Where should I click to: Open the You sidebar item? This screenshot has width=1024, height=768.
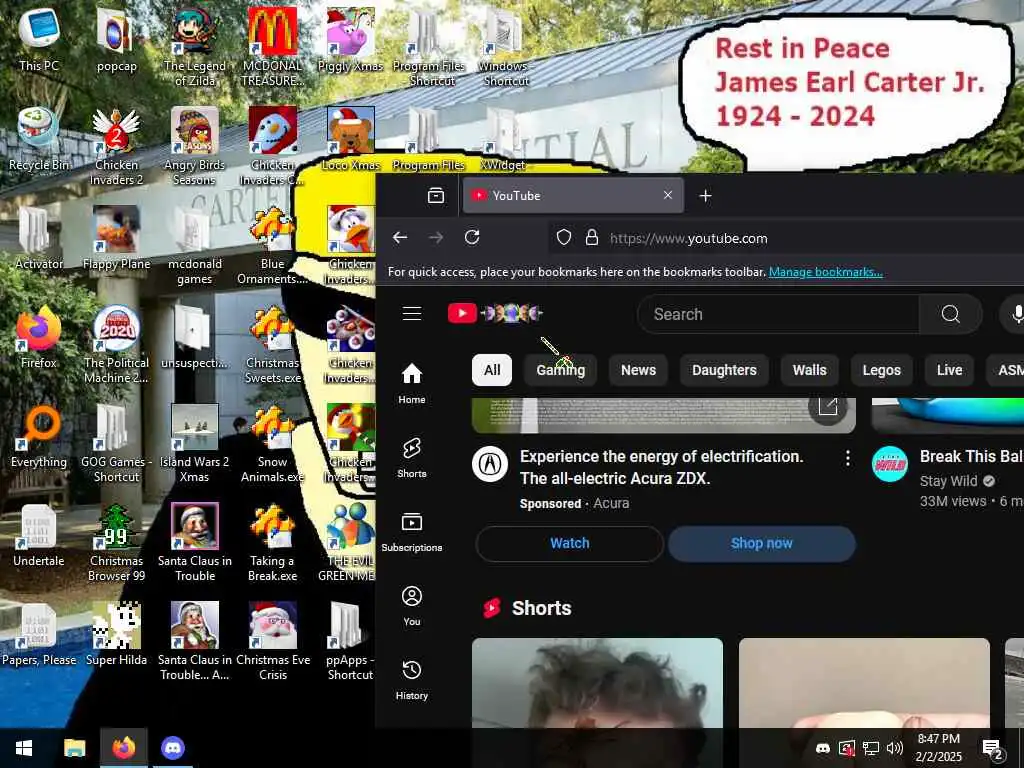[x=411, y=605]
